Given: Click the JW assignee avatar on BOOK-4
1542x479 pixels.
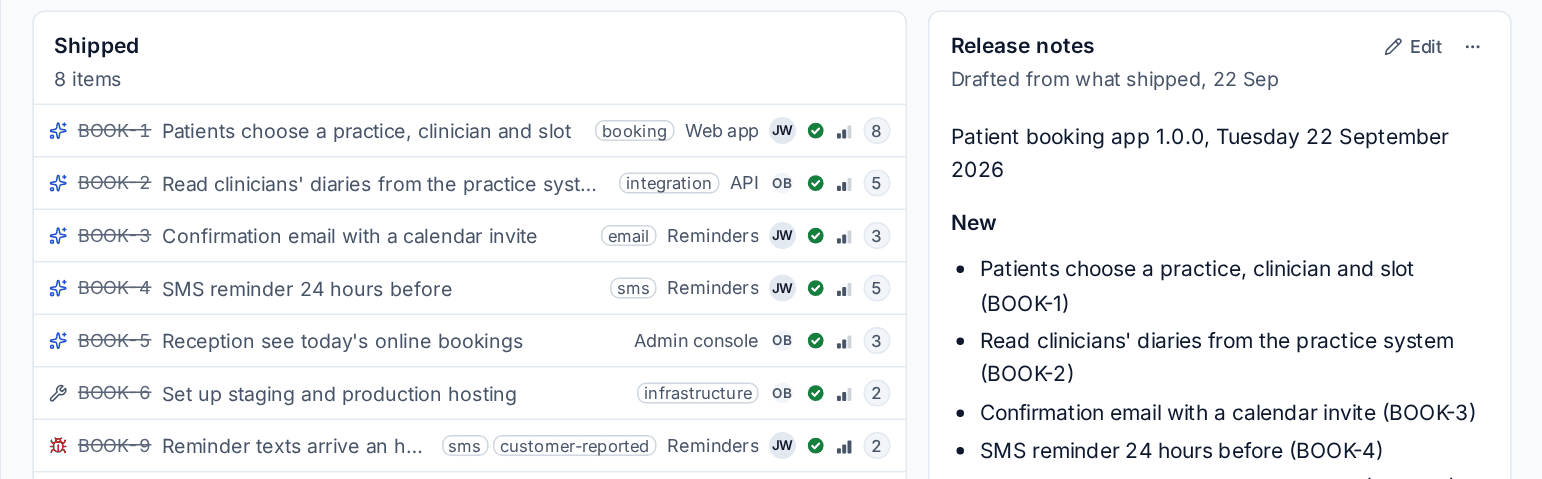Looking at the screenshot, I should (782, 288).
